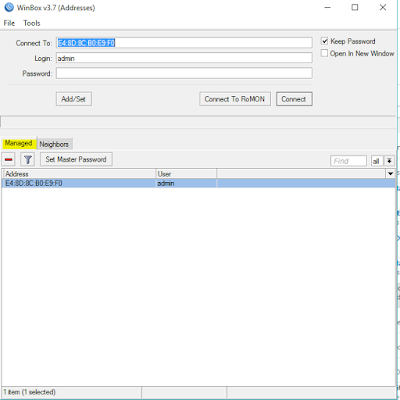Sort by the User column header
400x400 pixels.
click(186, 174)
